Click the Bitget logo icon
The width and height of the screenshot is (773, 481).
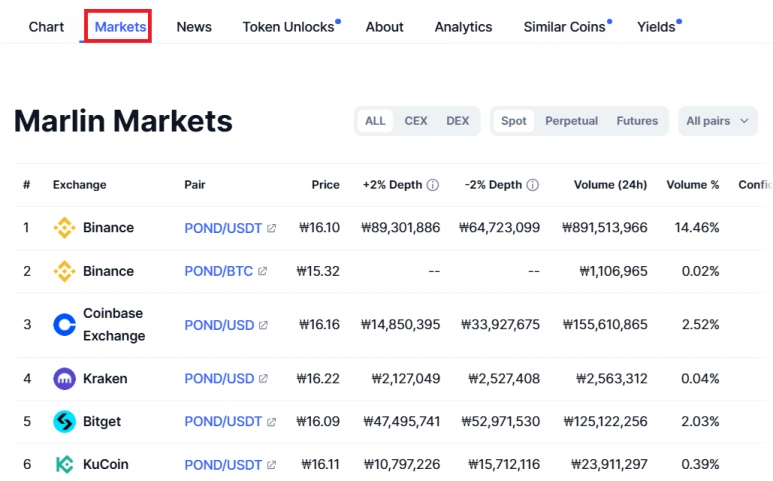[x=64, y=422]
